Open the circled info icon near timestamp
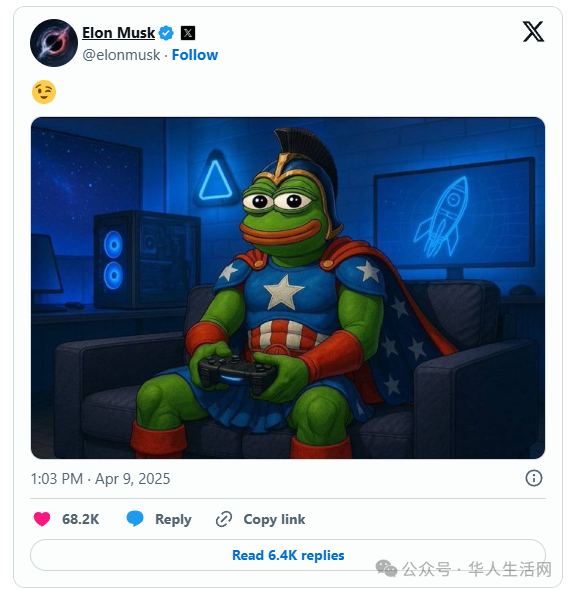This screenshot has height=592, width=570. tap(534, 478)
